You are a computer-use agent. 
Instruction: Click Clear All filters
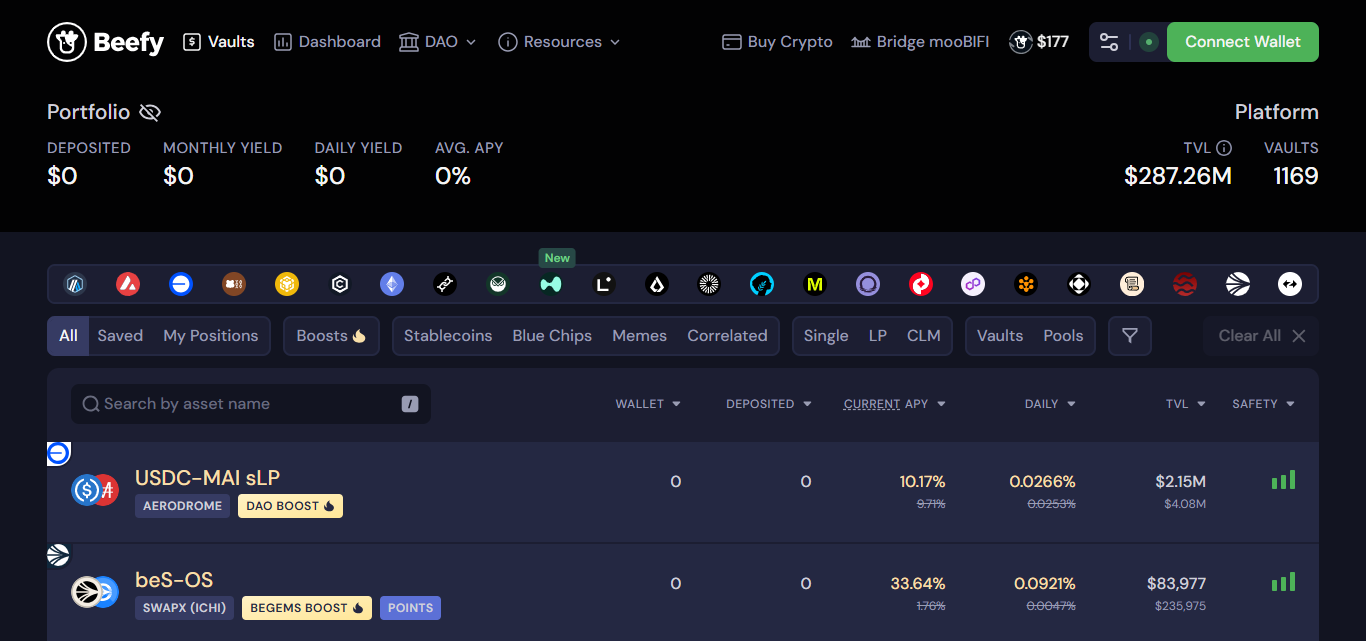pos(1262,336)
